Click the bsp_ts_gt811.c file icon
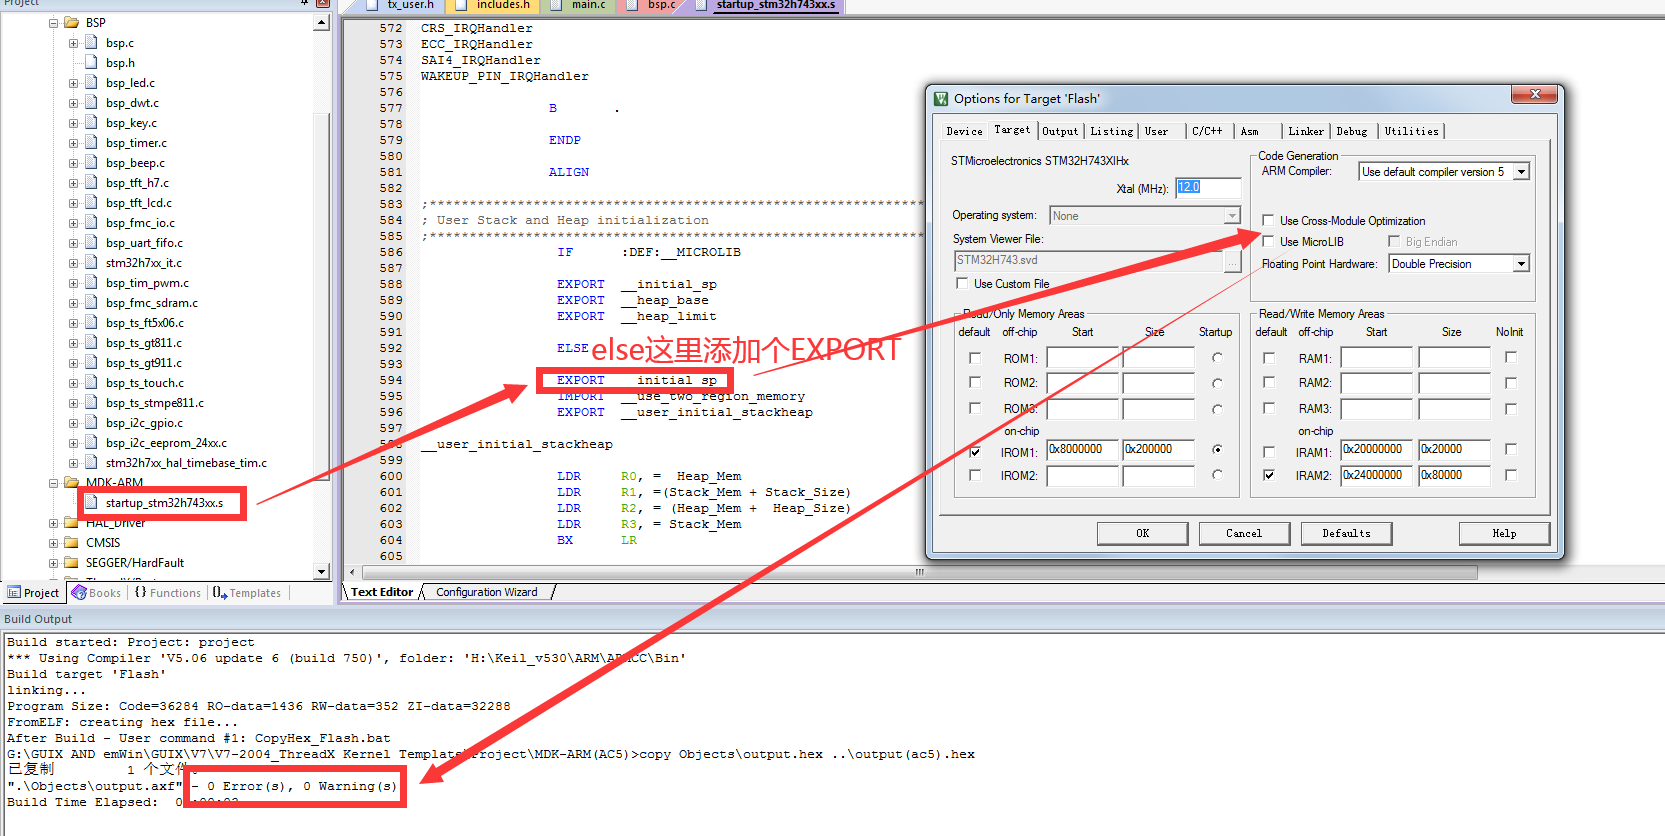The height and width of the screenshot is (836, 1665). (x=91, y=343)
